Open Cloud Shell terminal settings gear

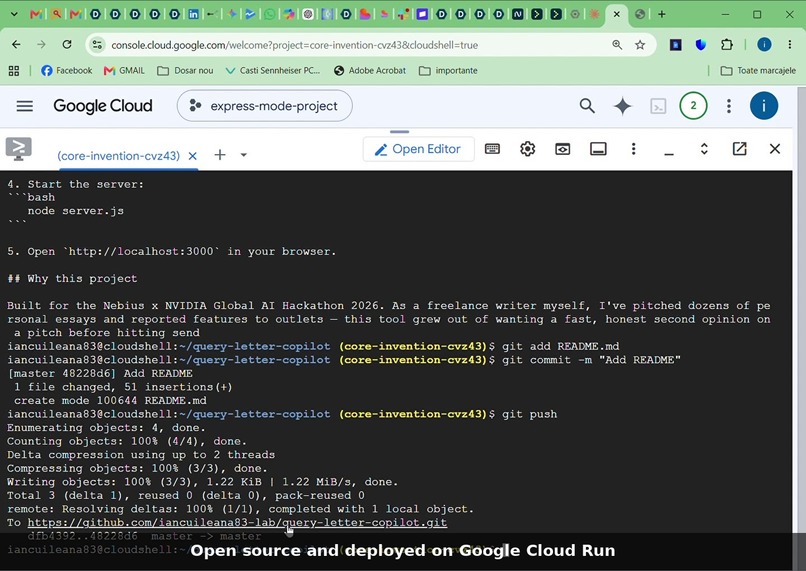527,149
